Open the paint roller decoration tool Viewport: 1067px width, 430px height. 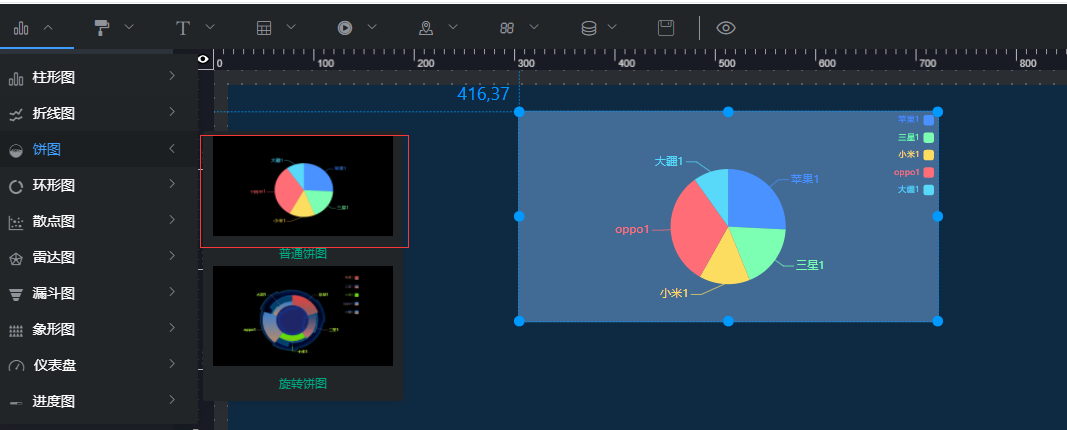[x=102, y=27]
